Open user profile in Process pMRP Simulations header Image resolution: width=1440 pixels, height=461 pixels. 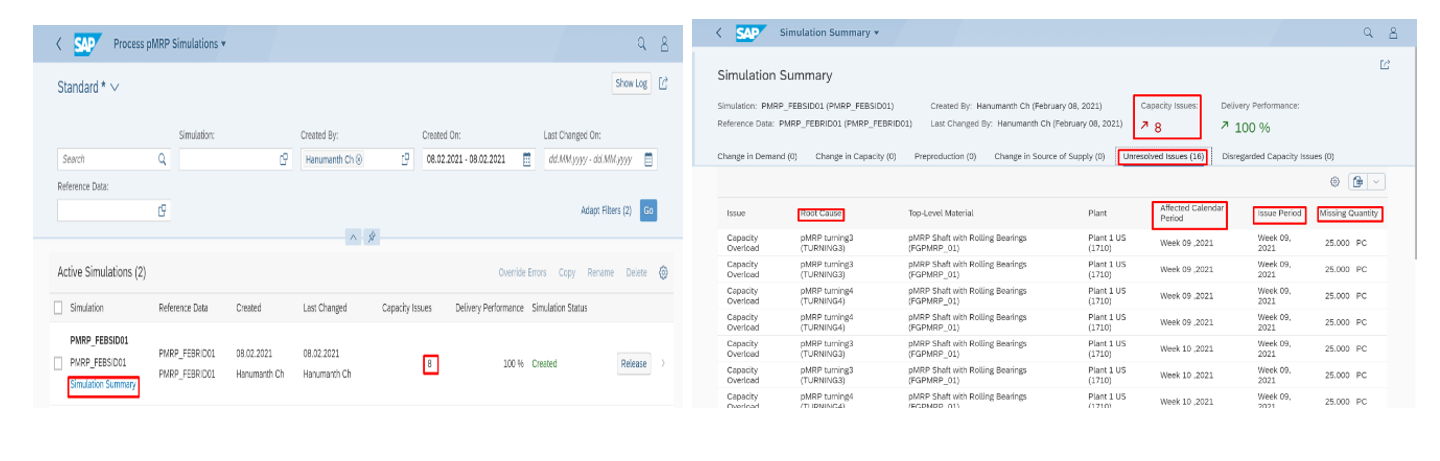(665, 44)
